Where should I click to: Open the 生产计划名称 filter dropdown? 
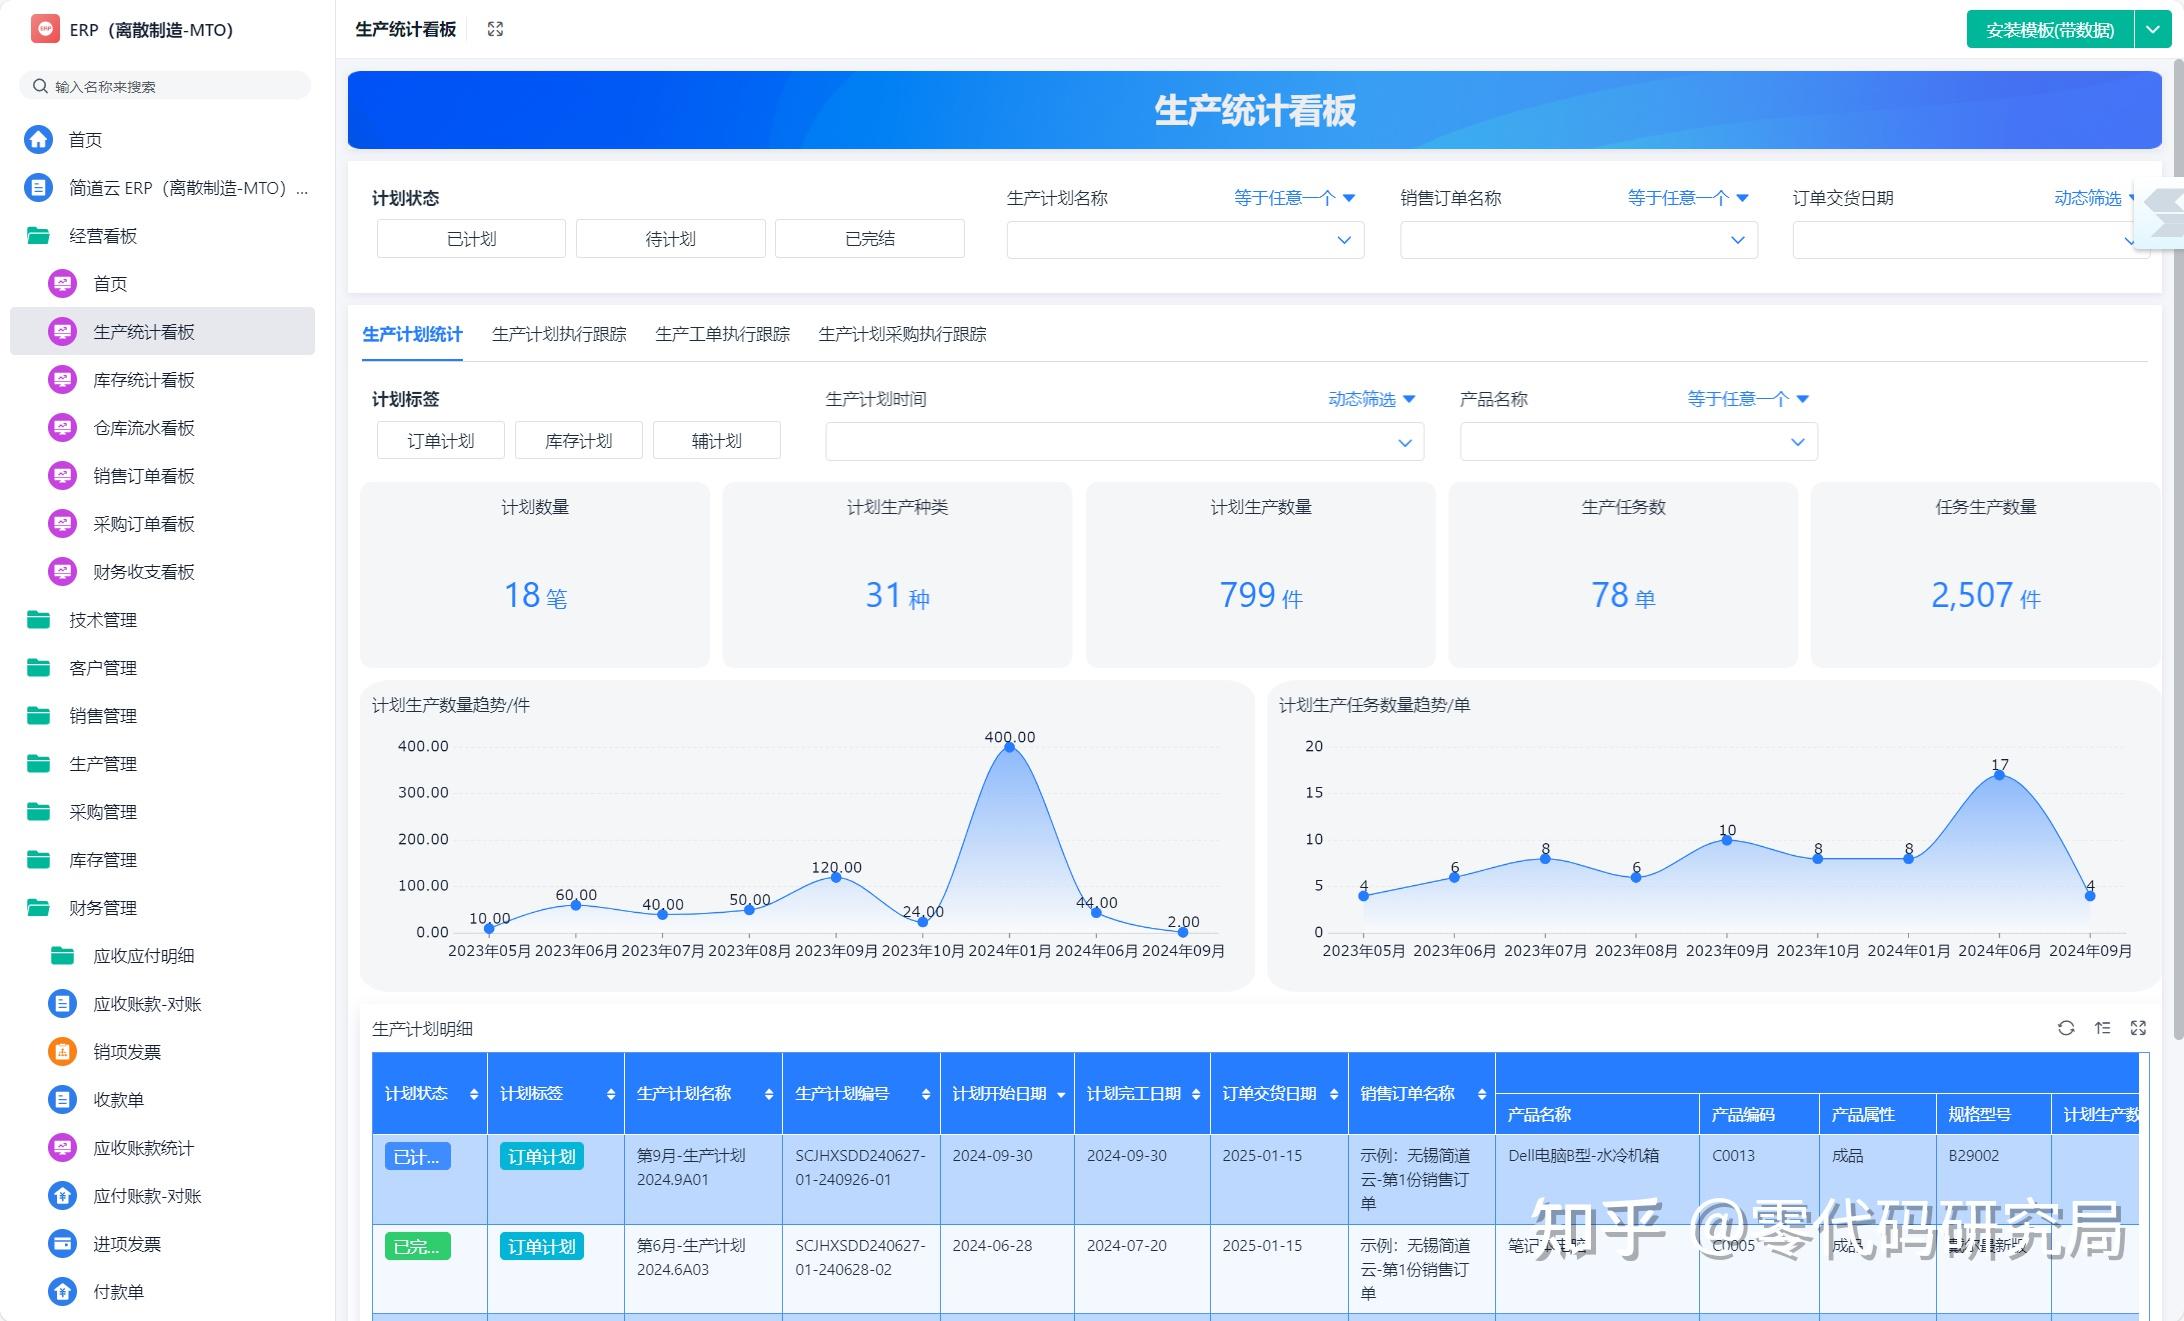(1184, 239)
